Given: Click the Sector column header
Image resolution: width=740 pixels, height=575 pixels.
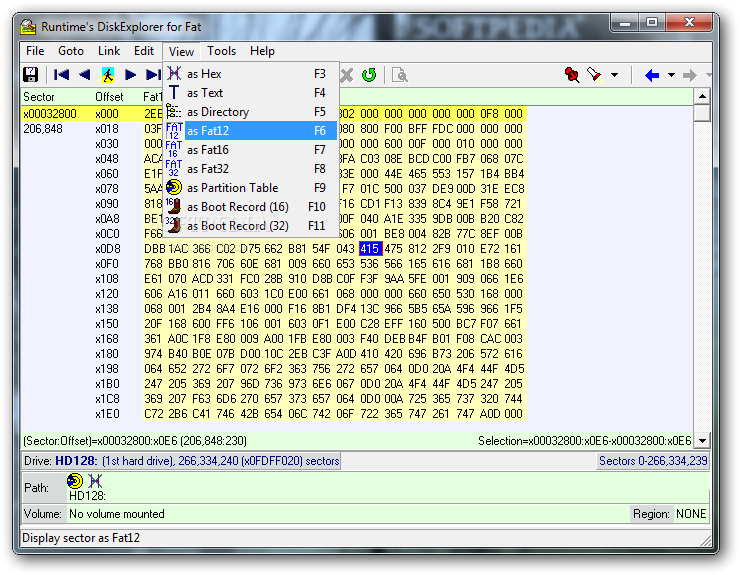Looking at the screenshot, I should (39, 97).
